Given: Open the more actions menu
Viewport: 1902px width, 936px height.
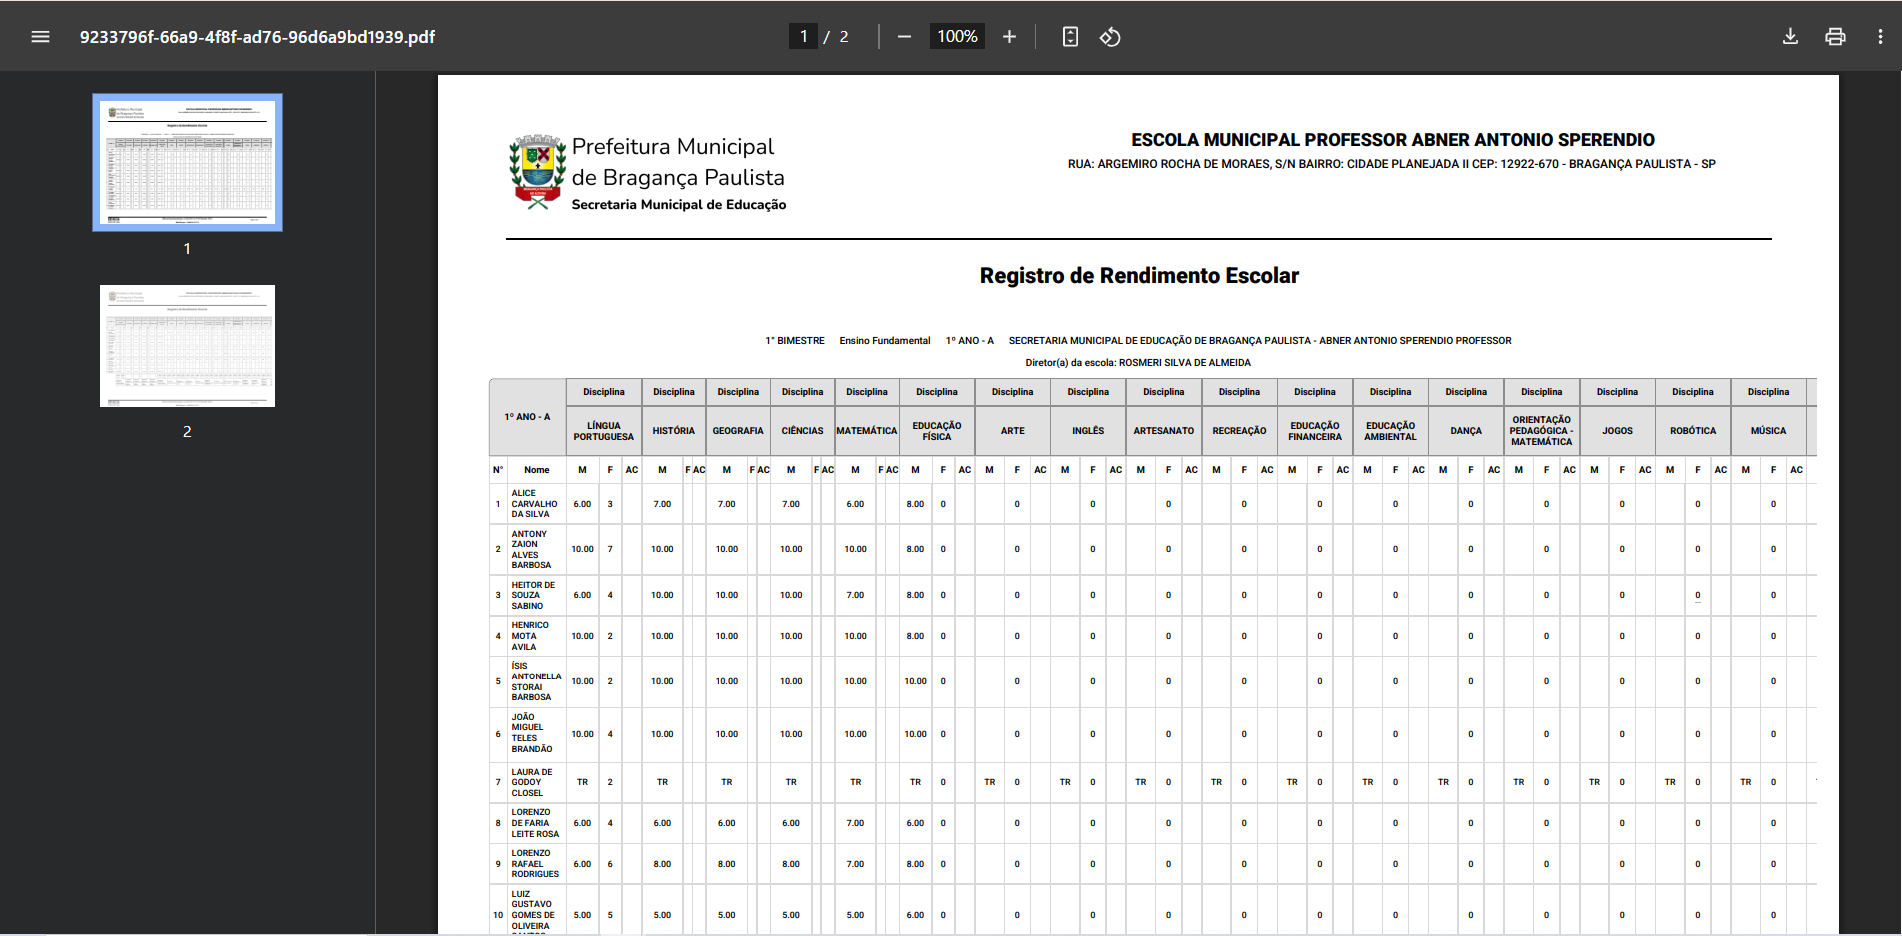Looking at the screenshot, I should pyautogui.click(x=1880, y=37).
